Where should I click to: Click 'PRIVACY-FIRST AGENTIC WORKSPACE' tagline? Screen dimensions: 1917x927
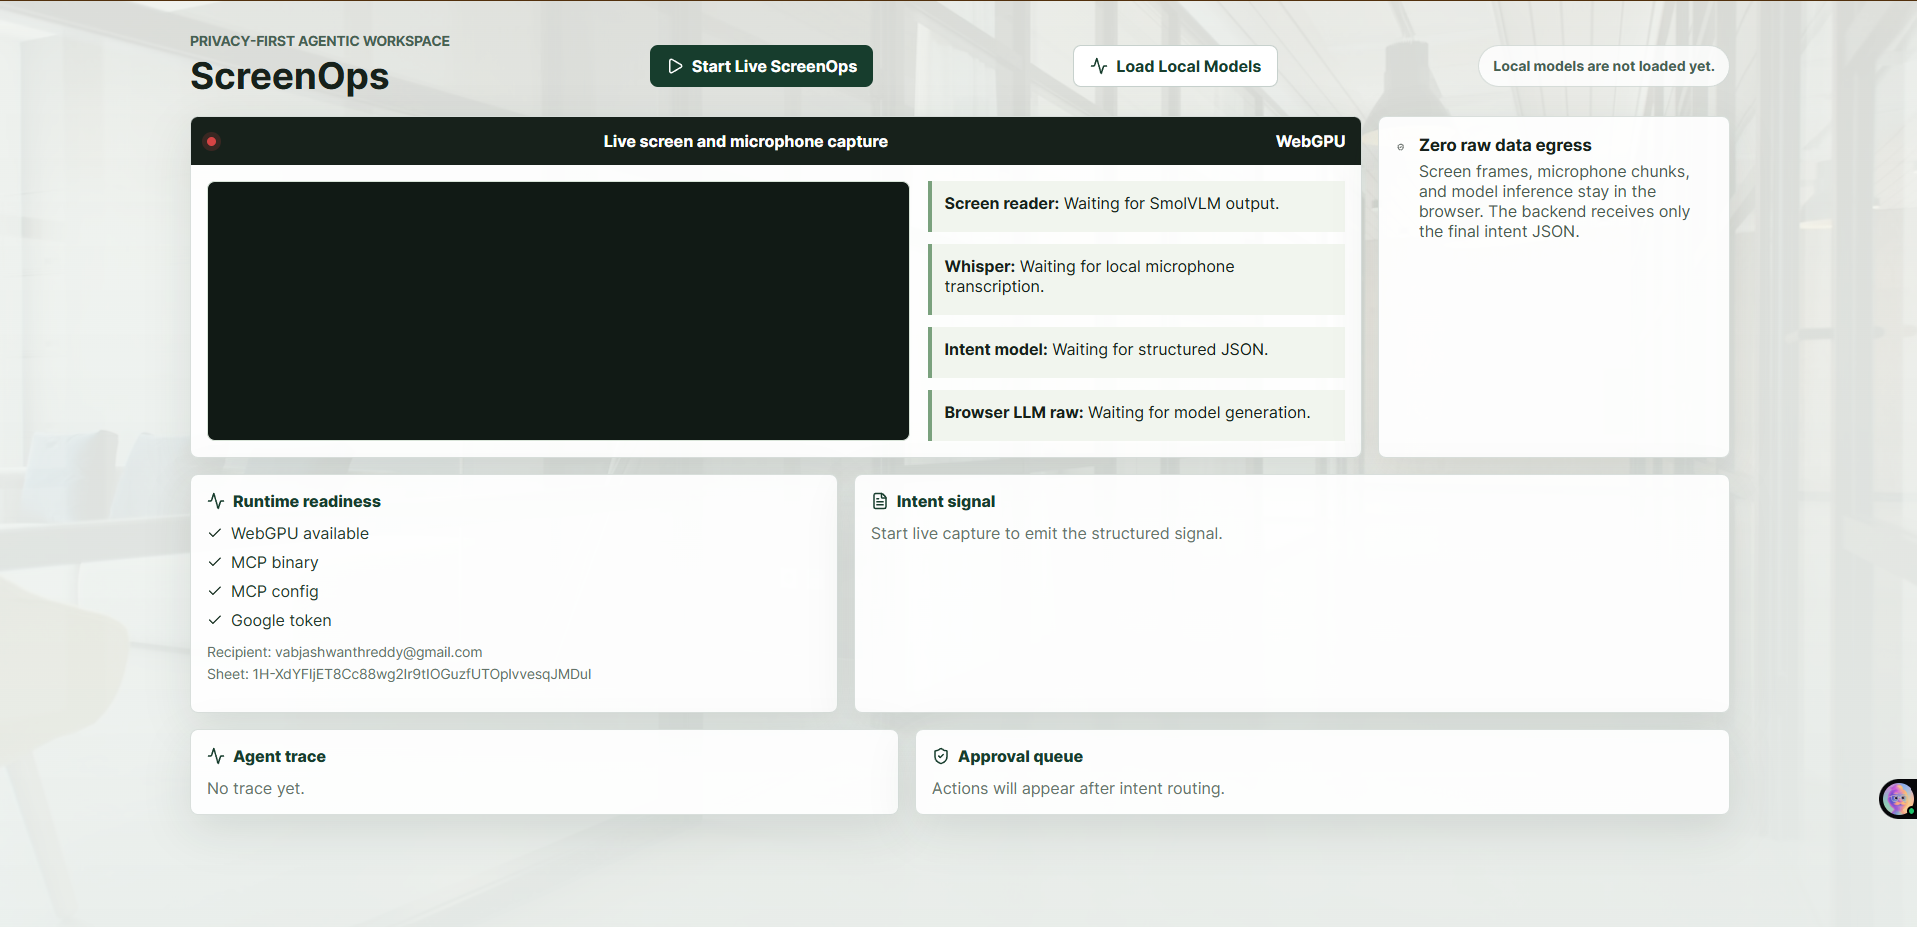(320, 41)
